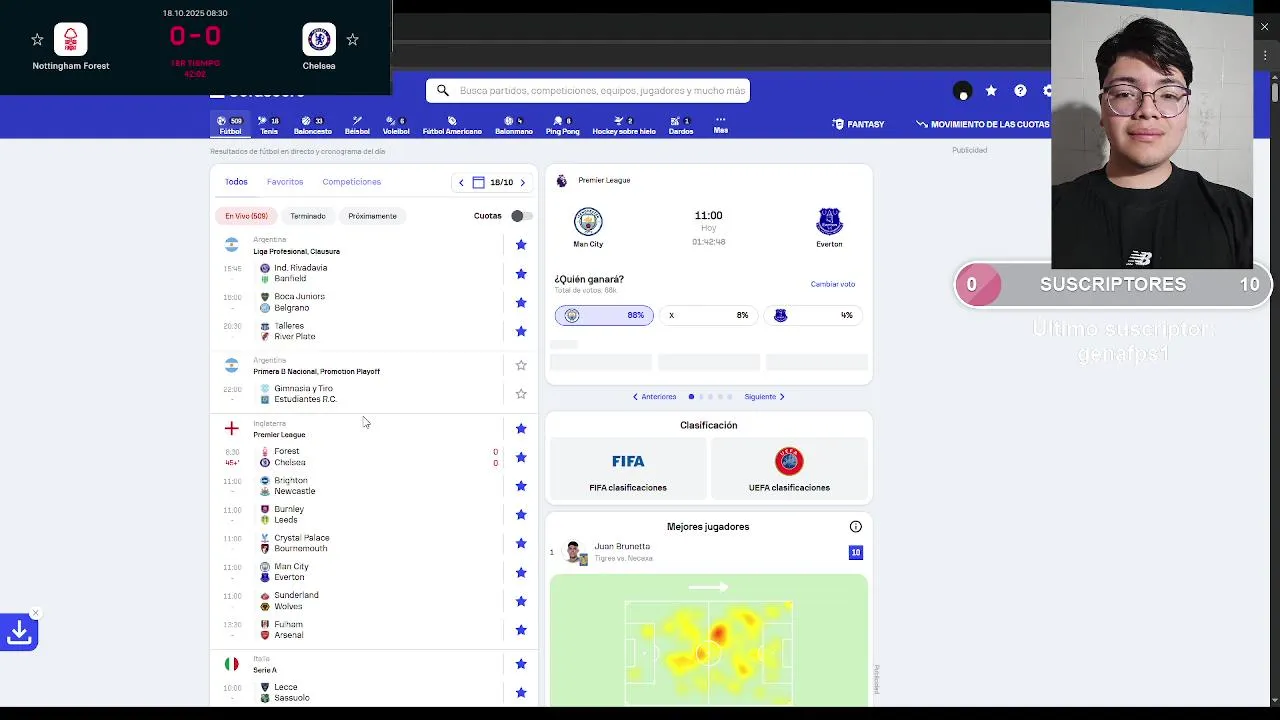Toggle favorite star for Fulham vs Arsenal

521,630
